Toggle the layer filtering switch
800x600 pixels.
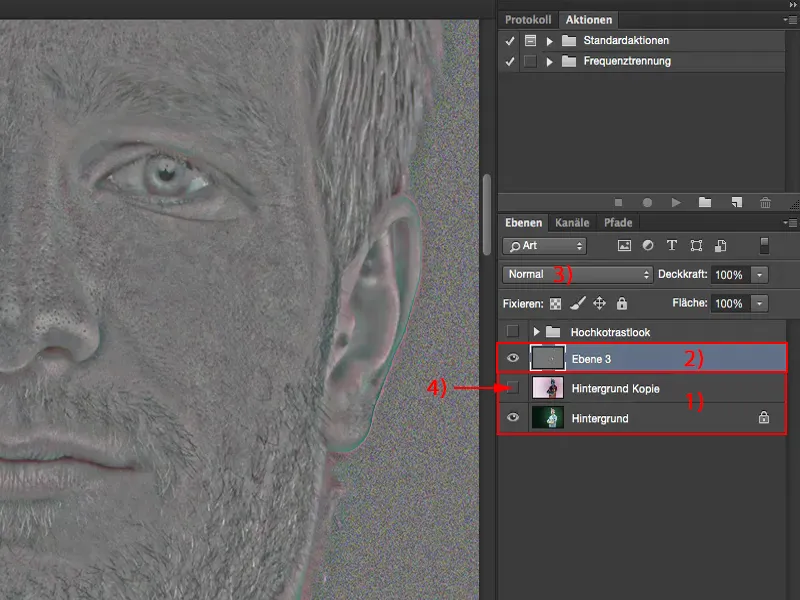(x=764, y=245)
